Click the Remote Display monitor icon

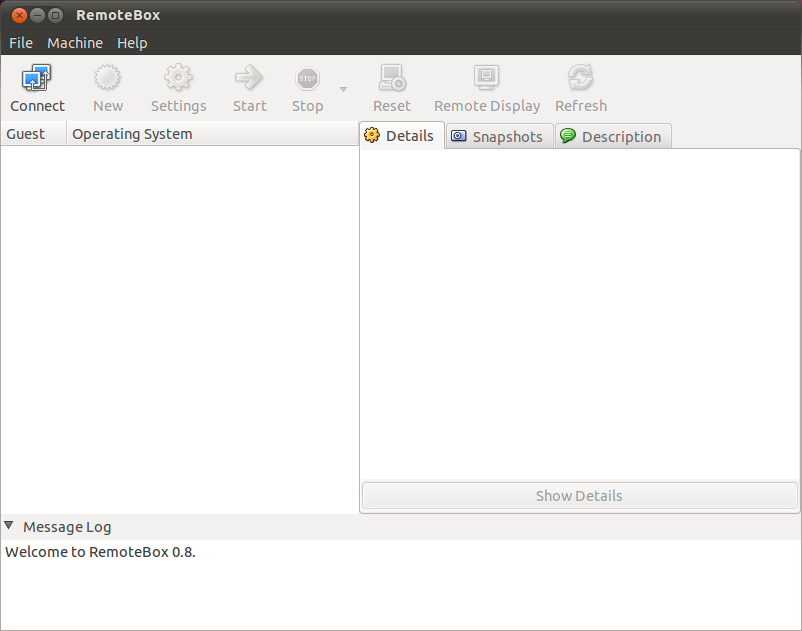[486, 78]
